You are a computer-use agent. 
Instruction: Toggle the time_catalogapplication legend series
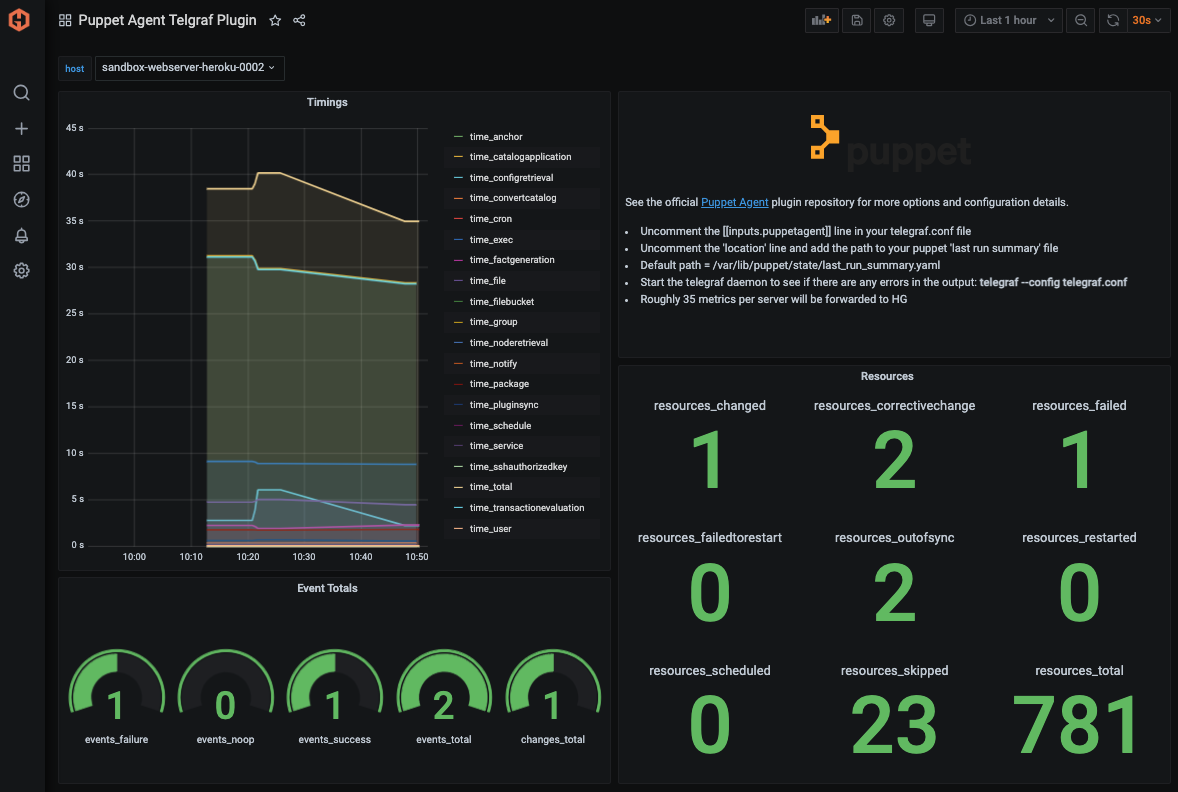[x=520, y=157]
